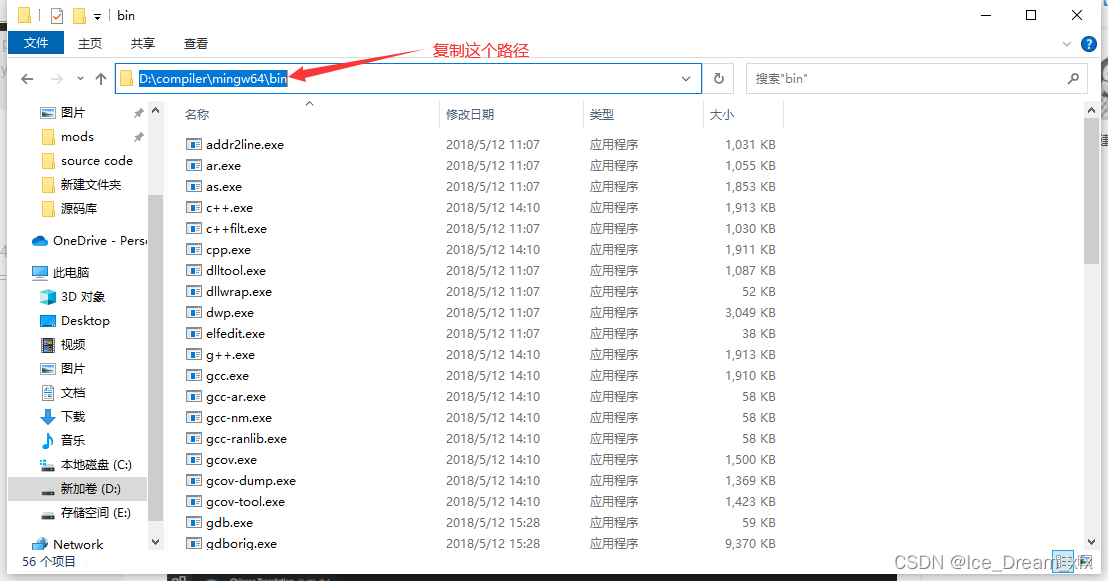Click the Back navigation arrow
The height and width of the screenshot is (581, 1108).
(28, 79)
